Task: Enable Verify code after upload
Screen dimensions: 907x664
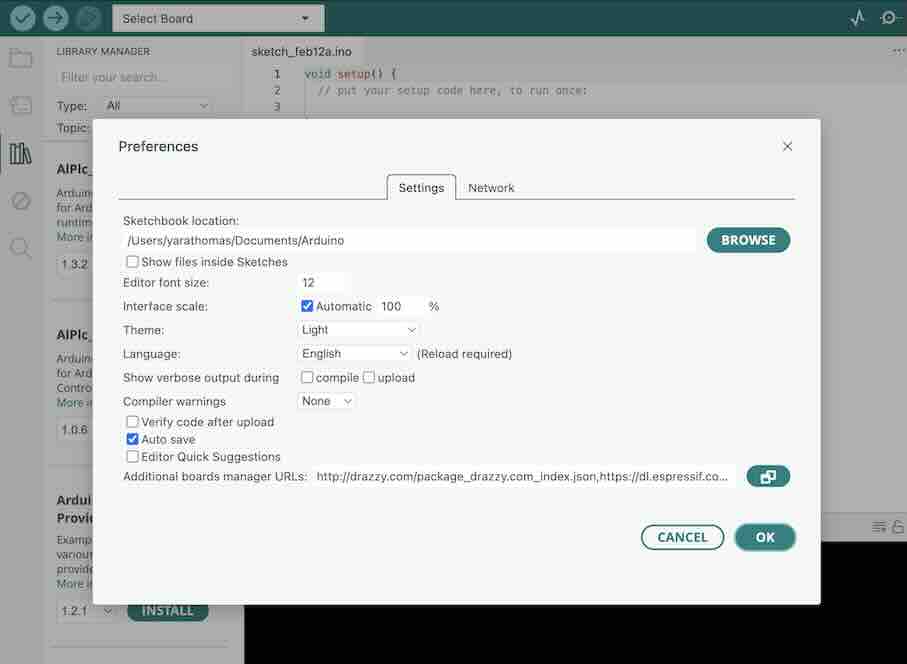Action: coord(132,422)
